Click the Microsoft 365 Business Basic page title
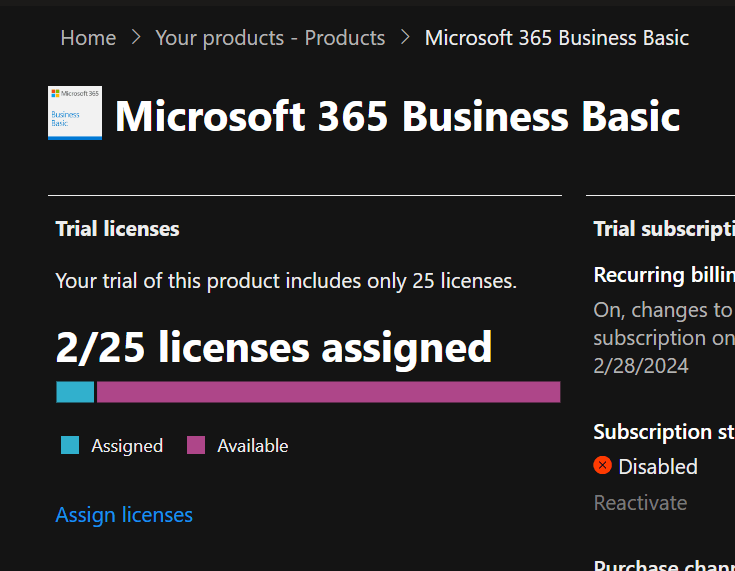This screenshot has width=735, height=571. coord(397,117)
